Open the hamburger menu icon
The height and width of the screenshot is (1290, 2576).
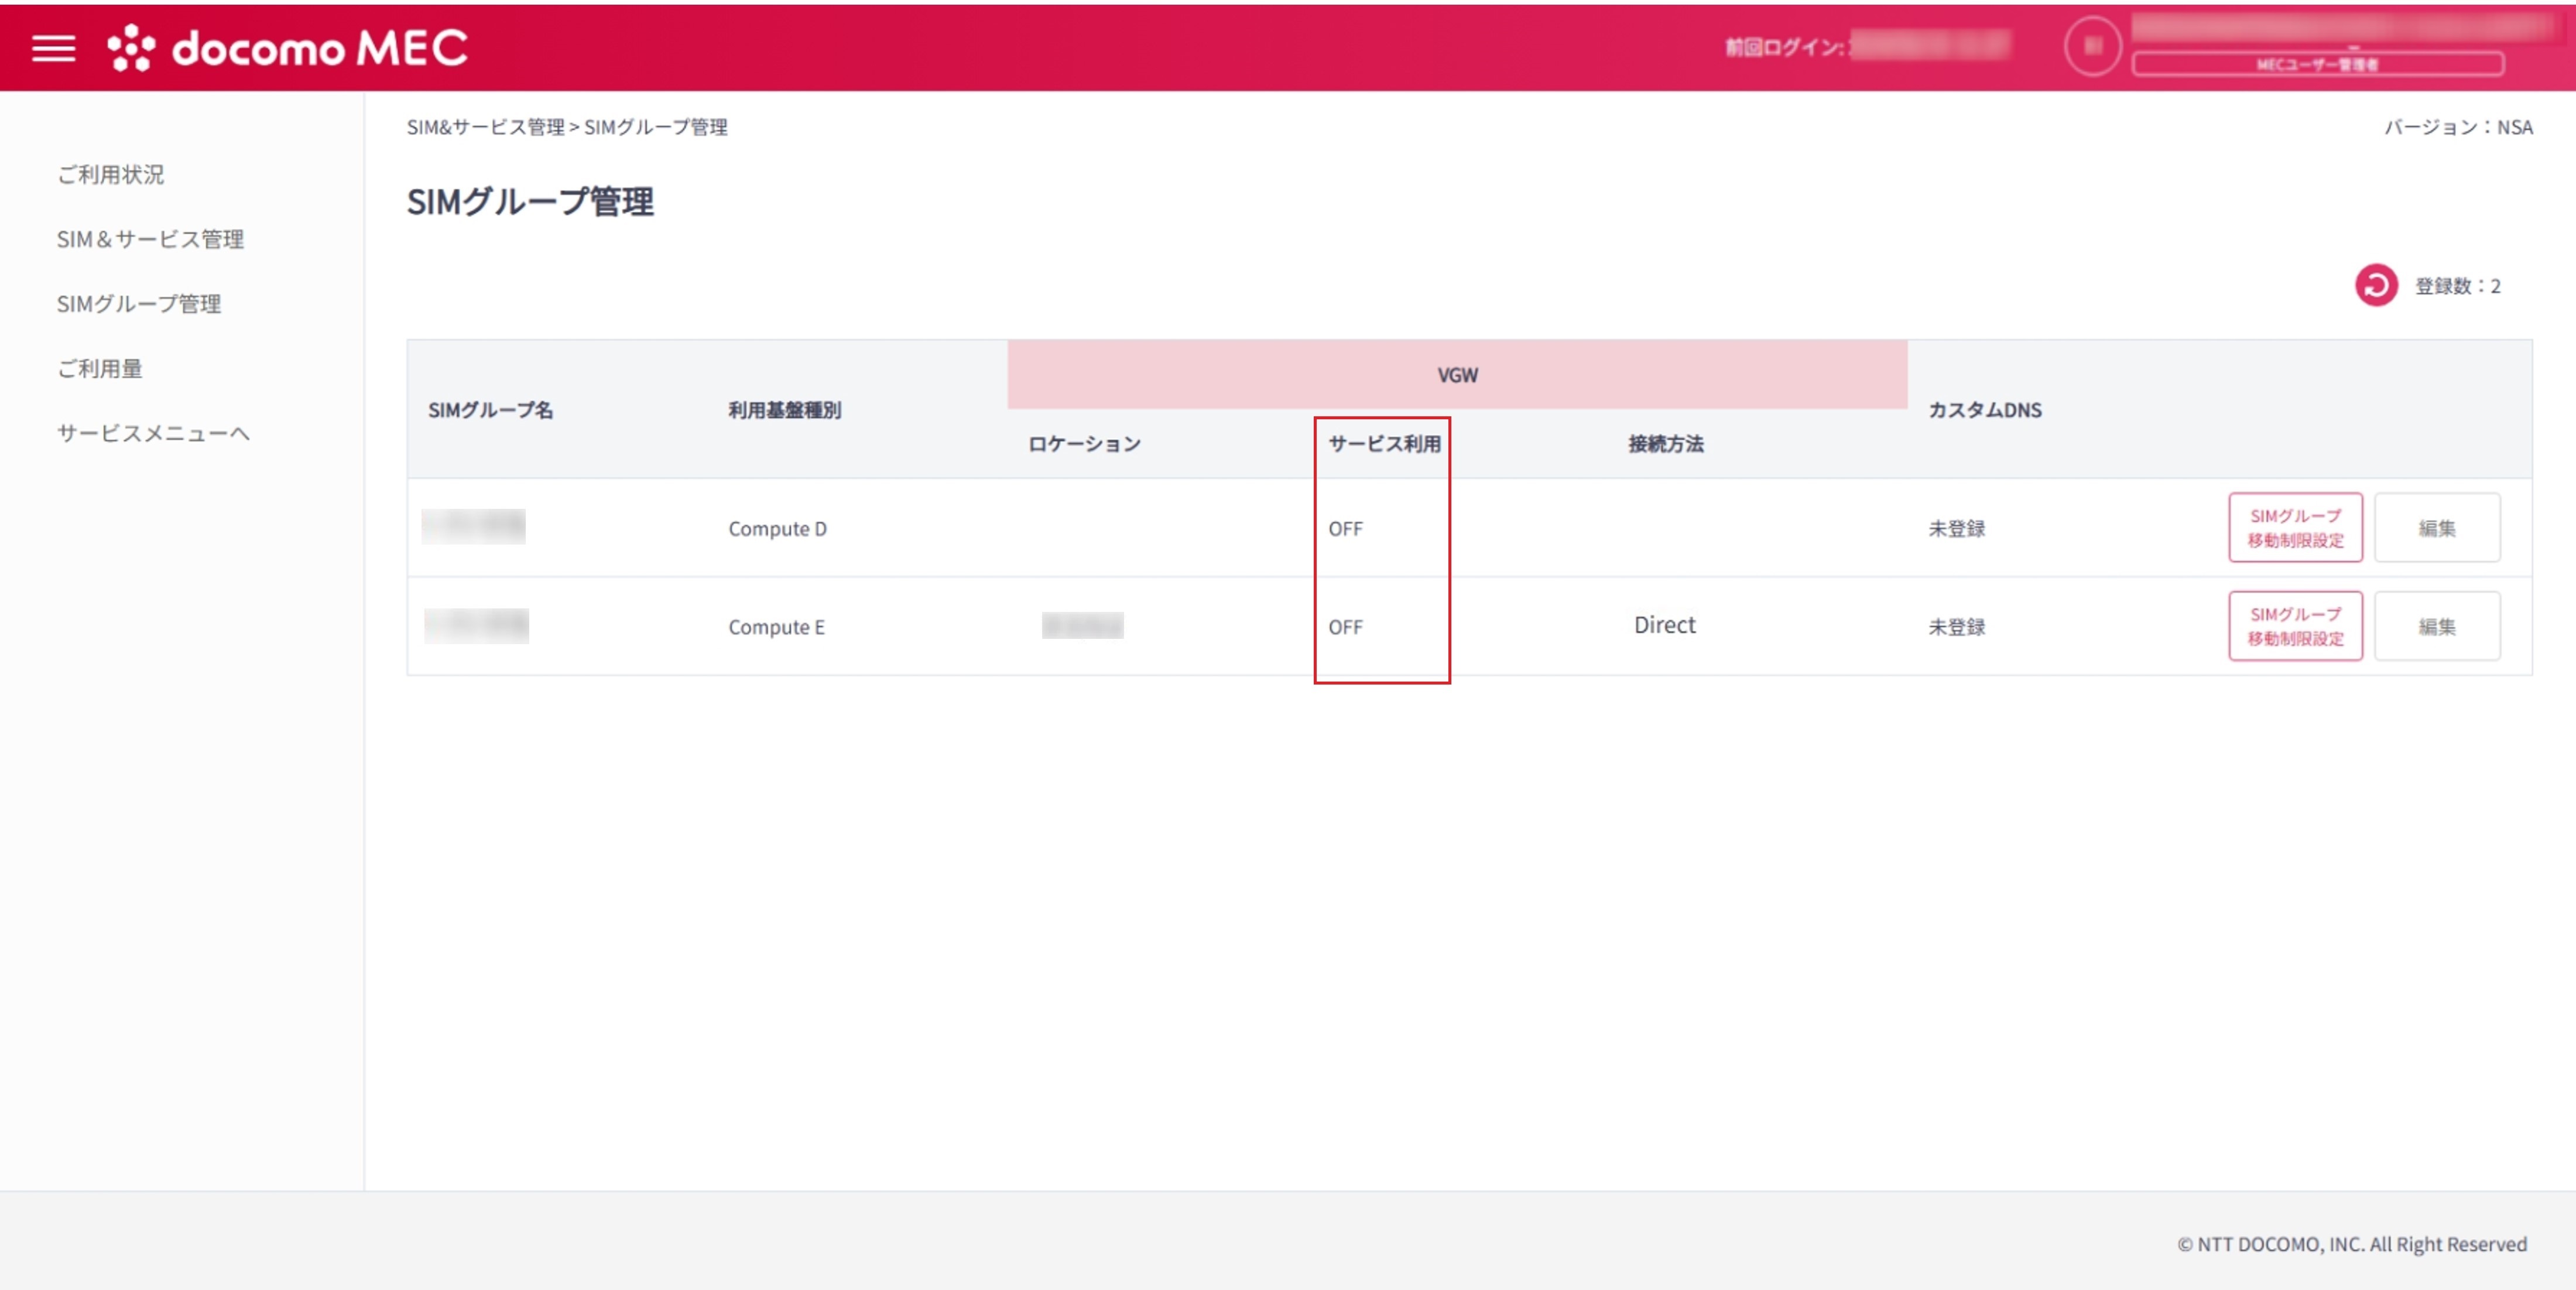(x=53, y=47)
